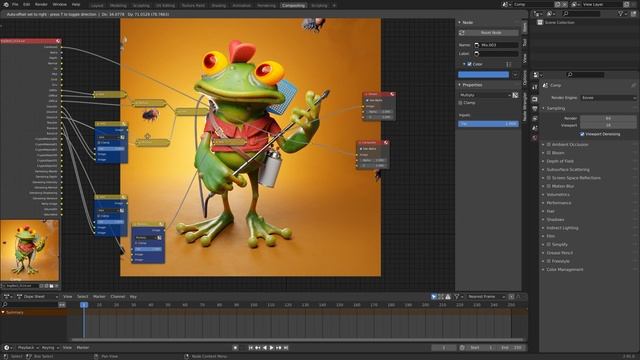The image size is (640, 360).
Task: Enable the Freestyle checkbox
Action: click(549, 261)
